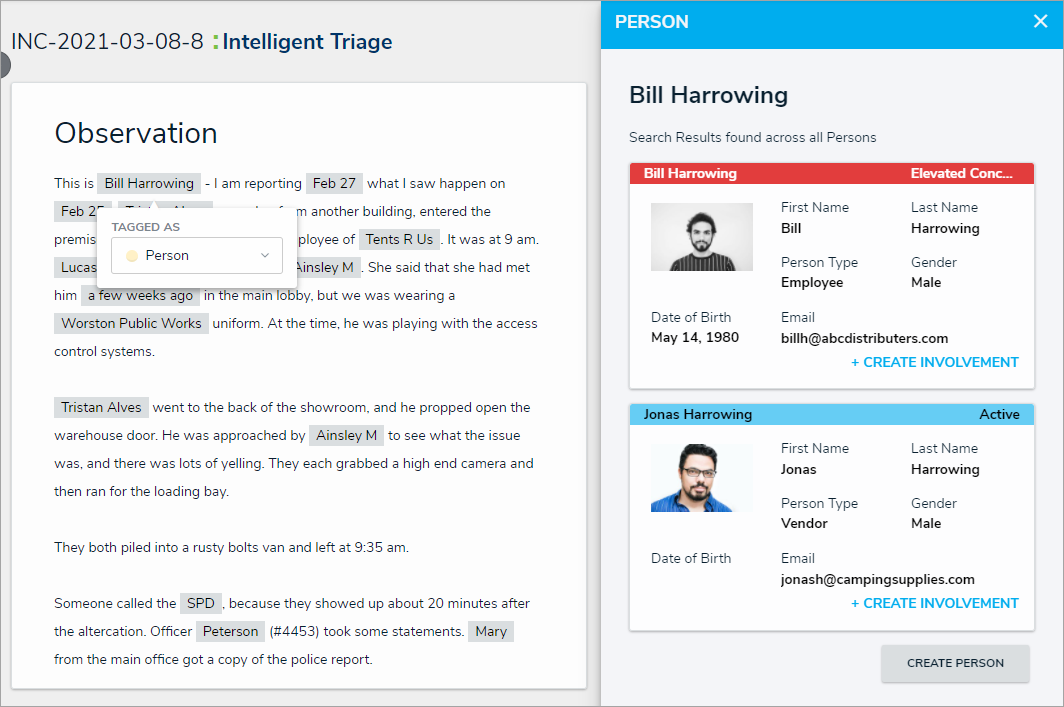The height and width of the screenshot is (707, 1064).
Task: Select the Worston Public Works tag
Action: (x=131, y=324)
